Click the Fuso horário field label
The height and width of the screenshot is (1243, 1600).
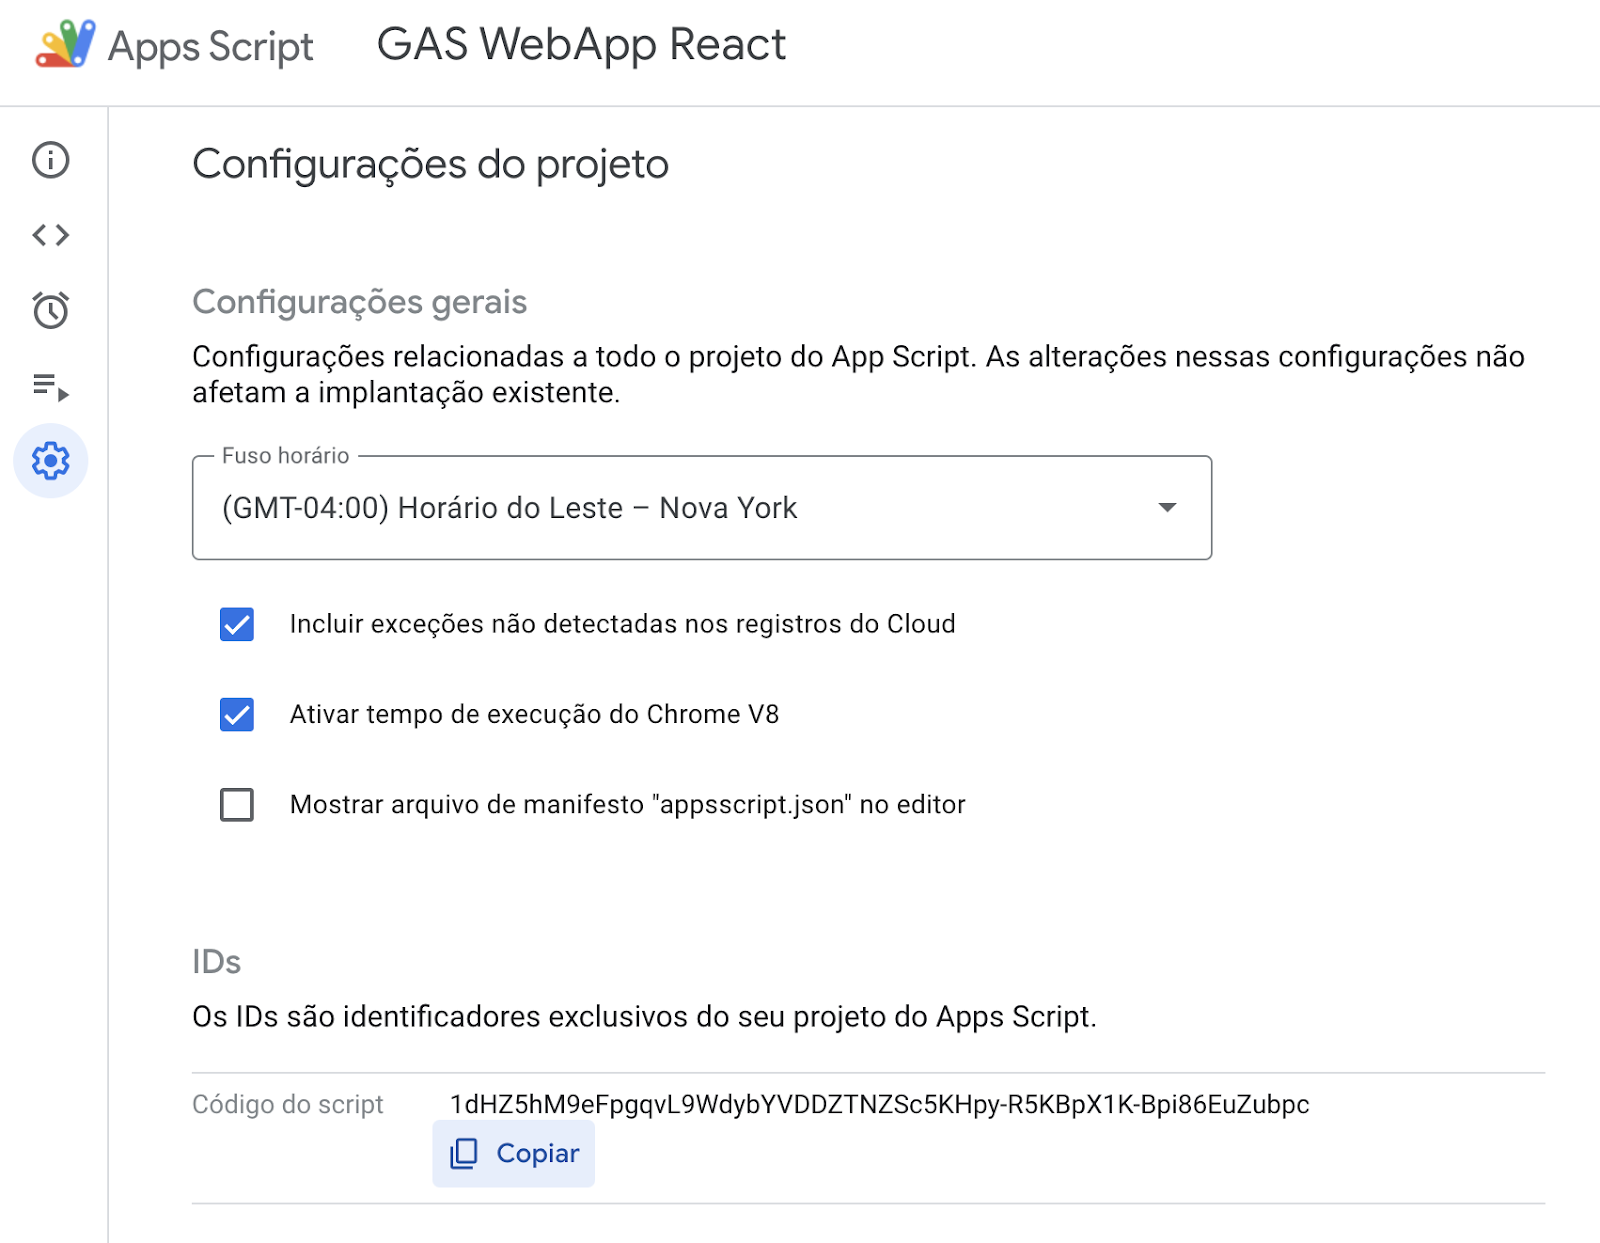(x=286, y=456)
